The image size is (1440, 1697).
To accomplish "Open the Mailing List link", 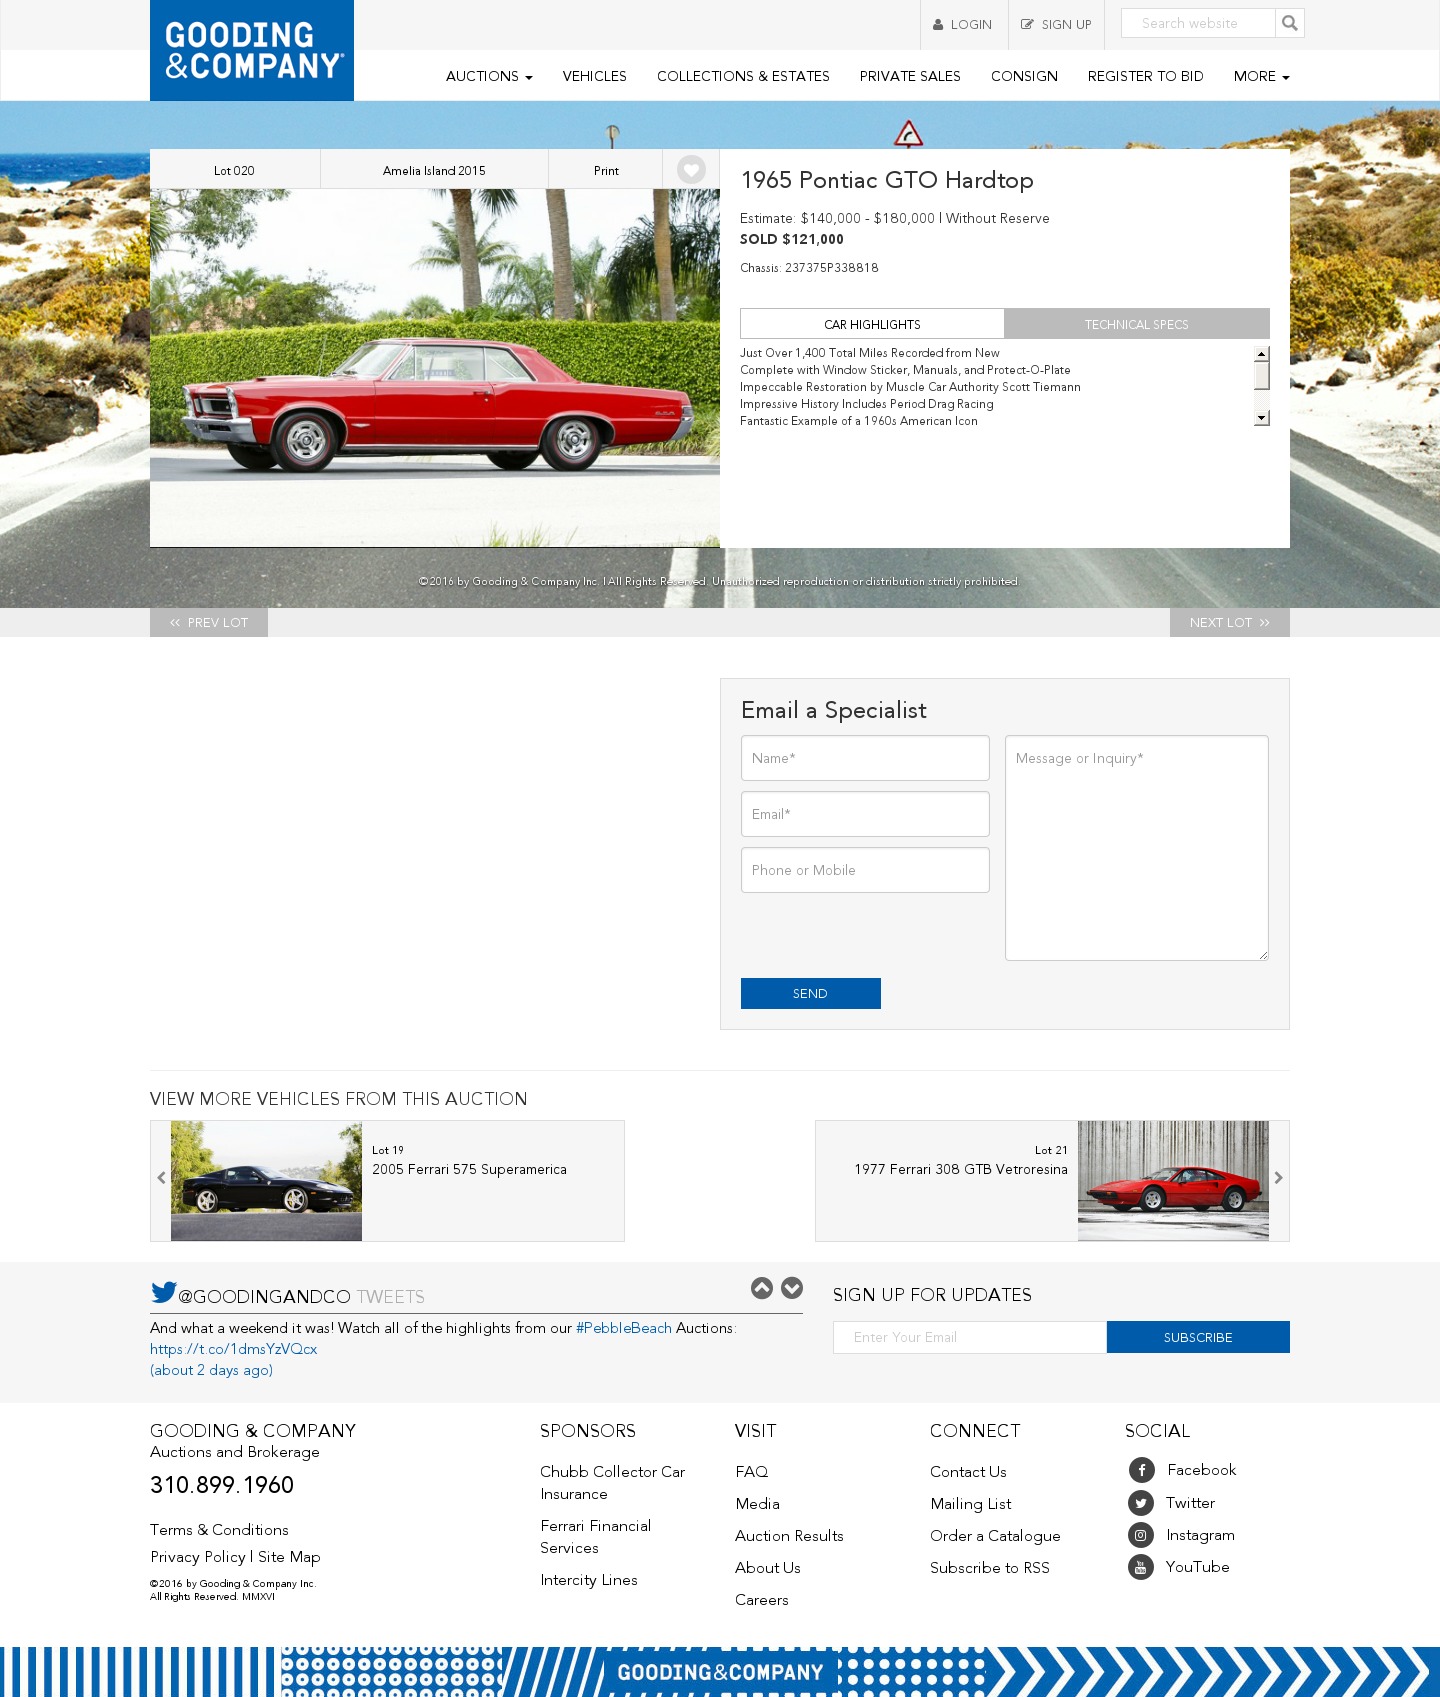I will (971, 1504).
